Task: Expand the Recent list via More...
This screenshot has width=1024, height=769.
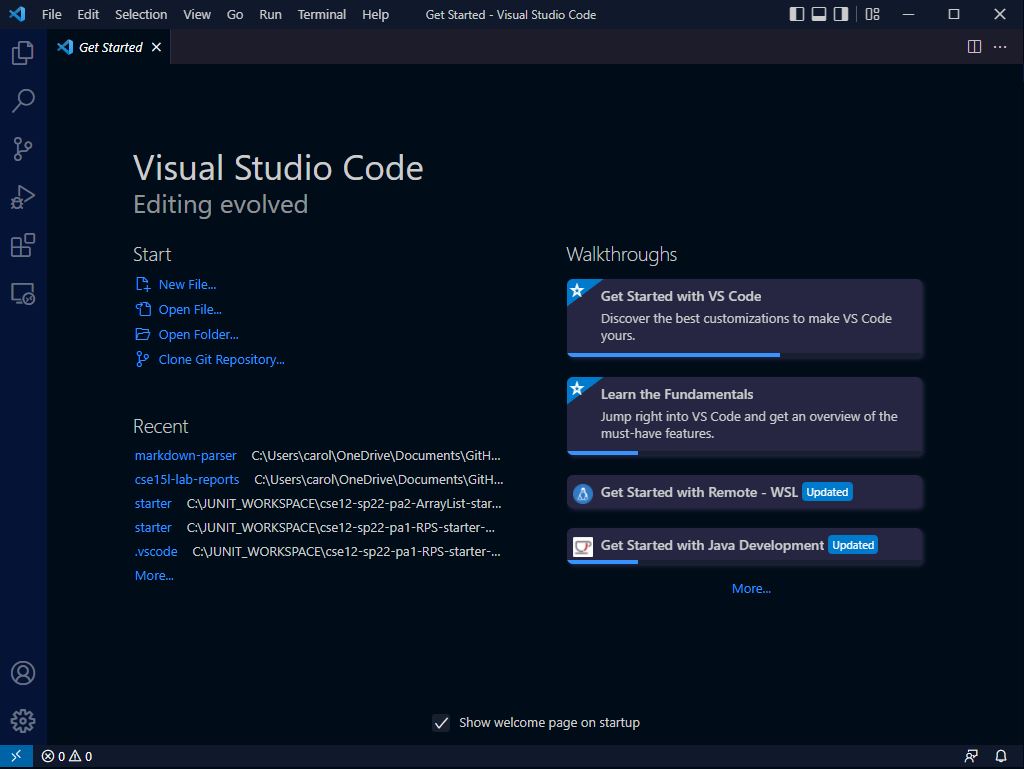Action: [153, 575]
